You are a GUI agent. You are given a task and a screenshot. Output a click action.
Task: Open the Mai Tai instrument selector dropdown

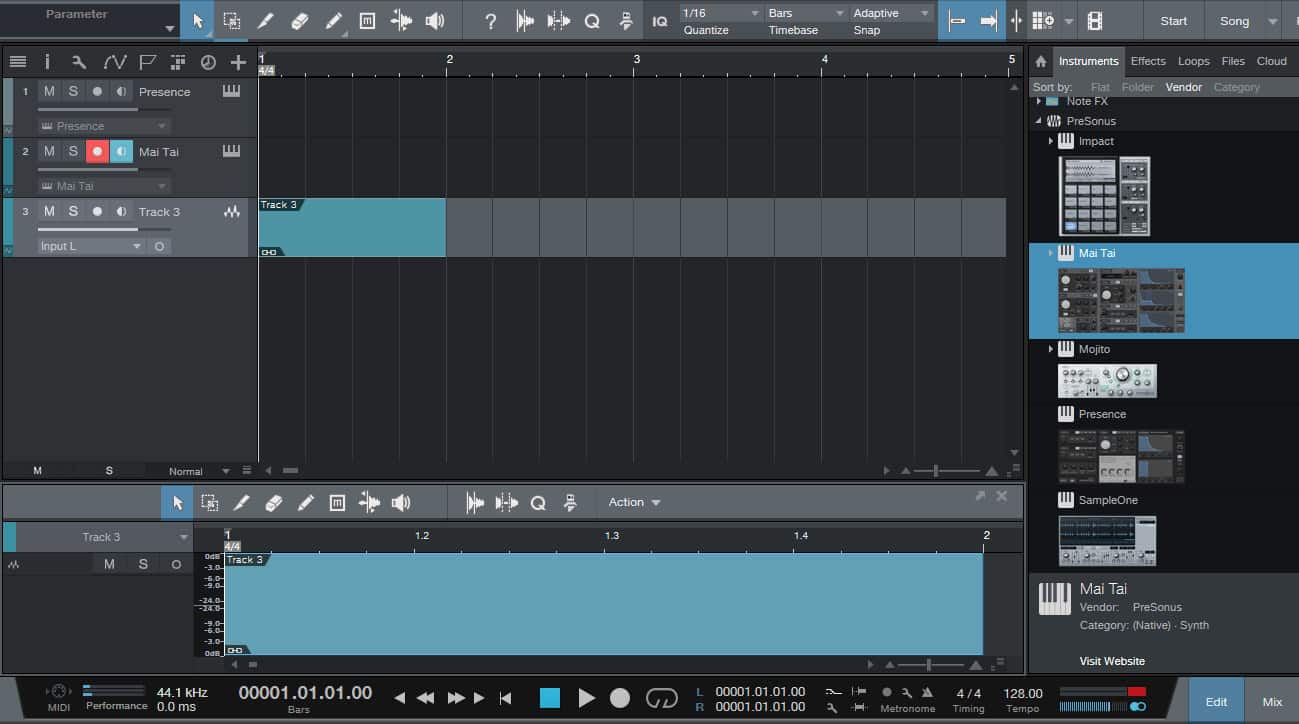coord(104,186)
